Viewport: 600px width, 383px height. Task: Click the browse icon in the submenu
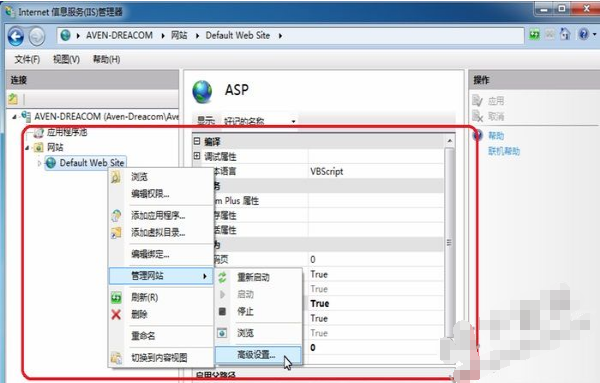point(222,333)
